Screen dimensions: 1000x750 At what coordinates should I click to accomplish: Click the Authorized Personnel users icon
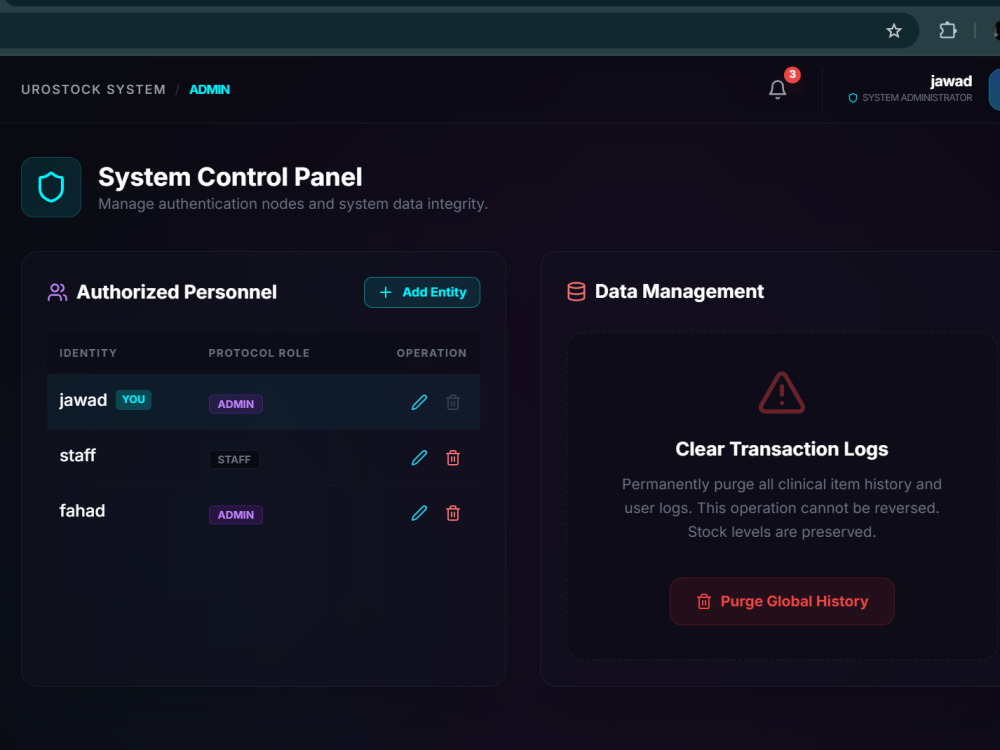coord(57,292)
